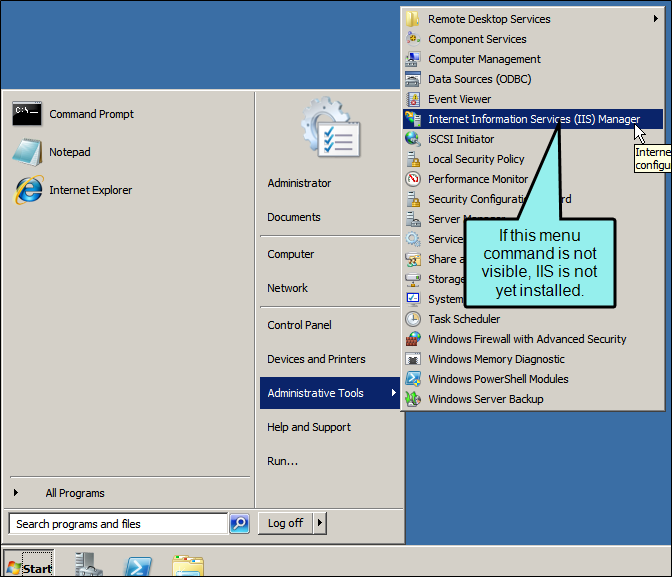The image size is (672, 577).
Task: Select Data Sources (ODBC) text entry
Action: click(480, 79)
